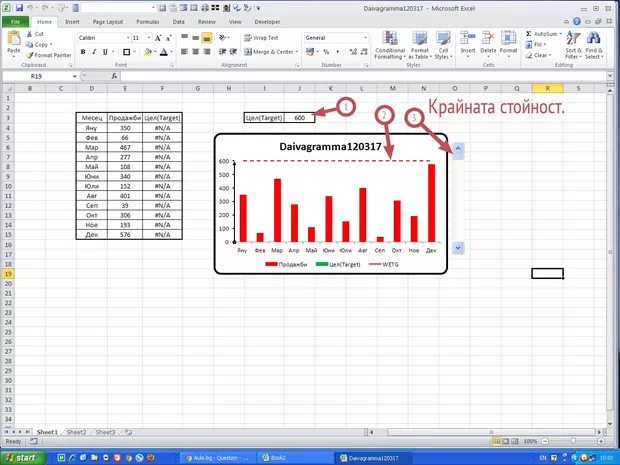Click the Windows start button
The image size is (620, 465).
23,458
